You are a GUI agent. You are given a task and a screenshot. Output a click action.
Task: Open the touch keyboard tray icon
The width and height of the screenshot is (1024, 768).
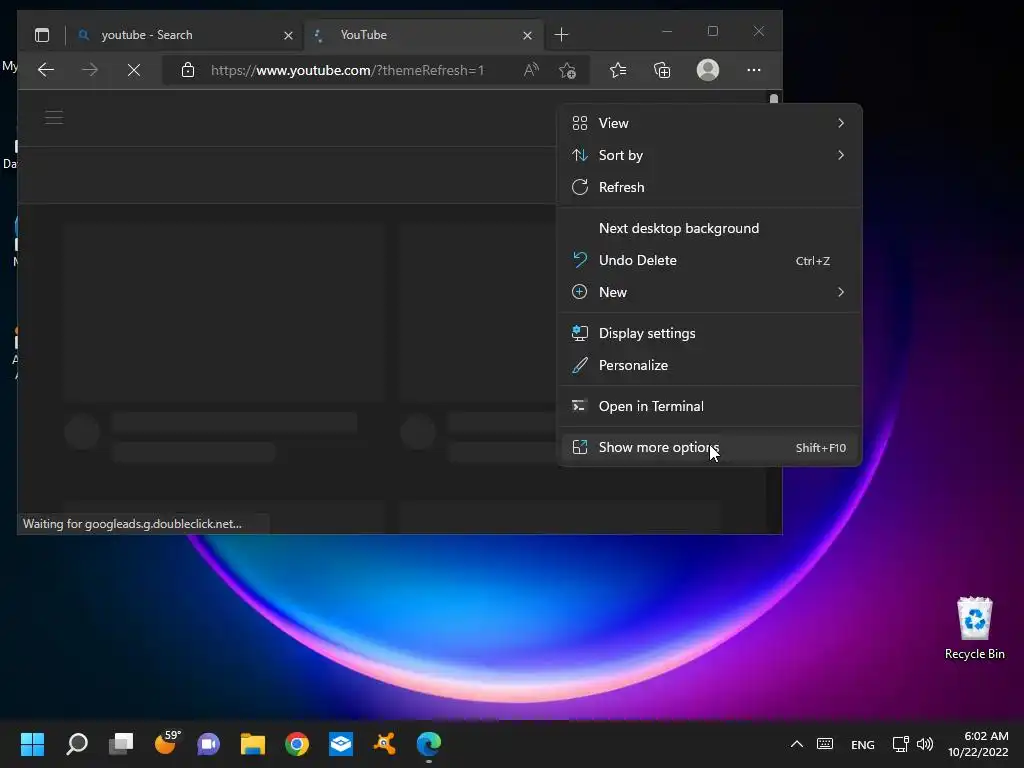pyautogui.click(x=825, y=744)
